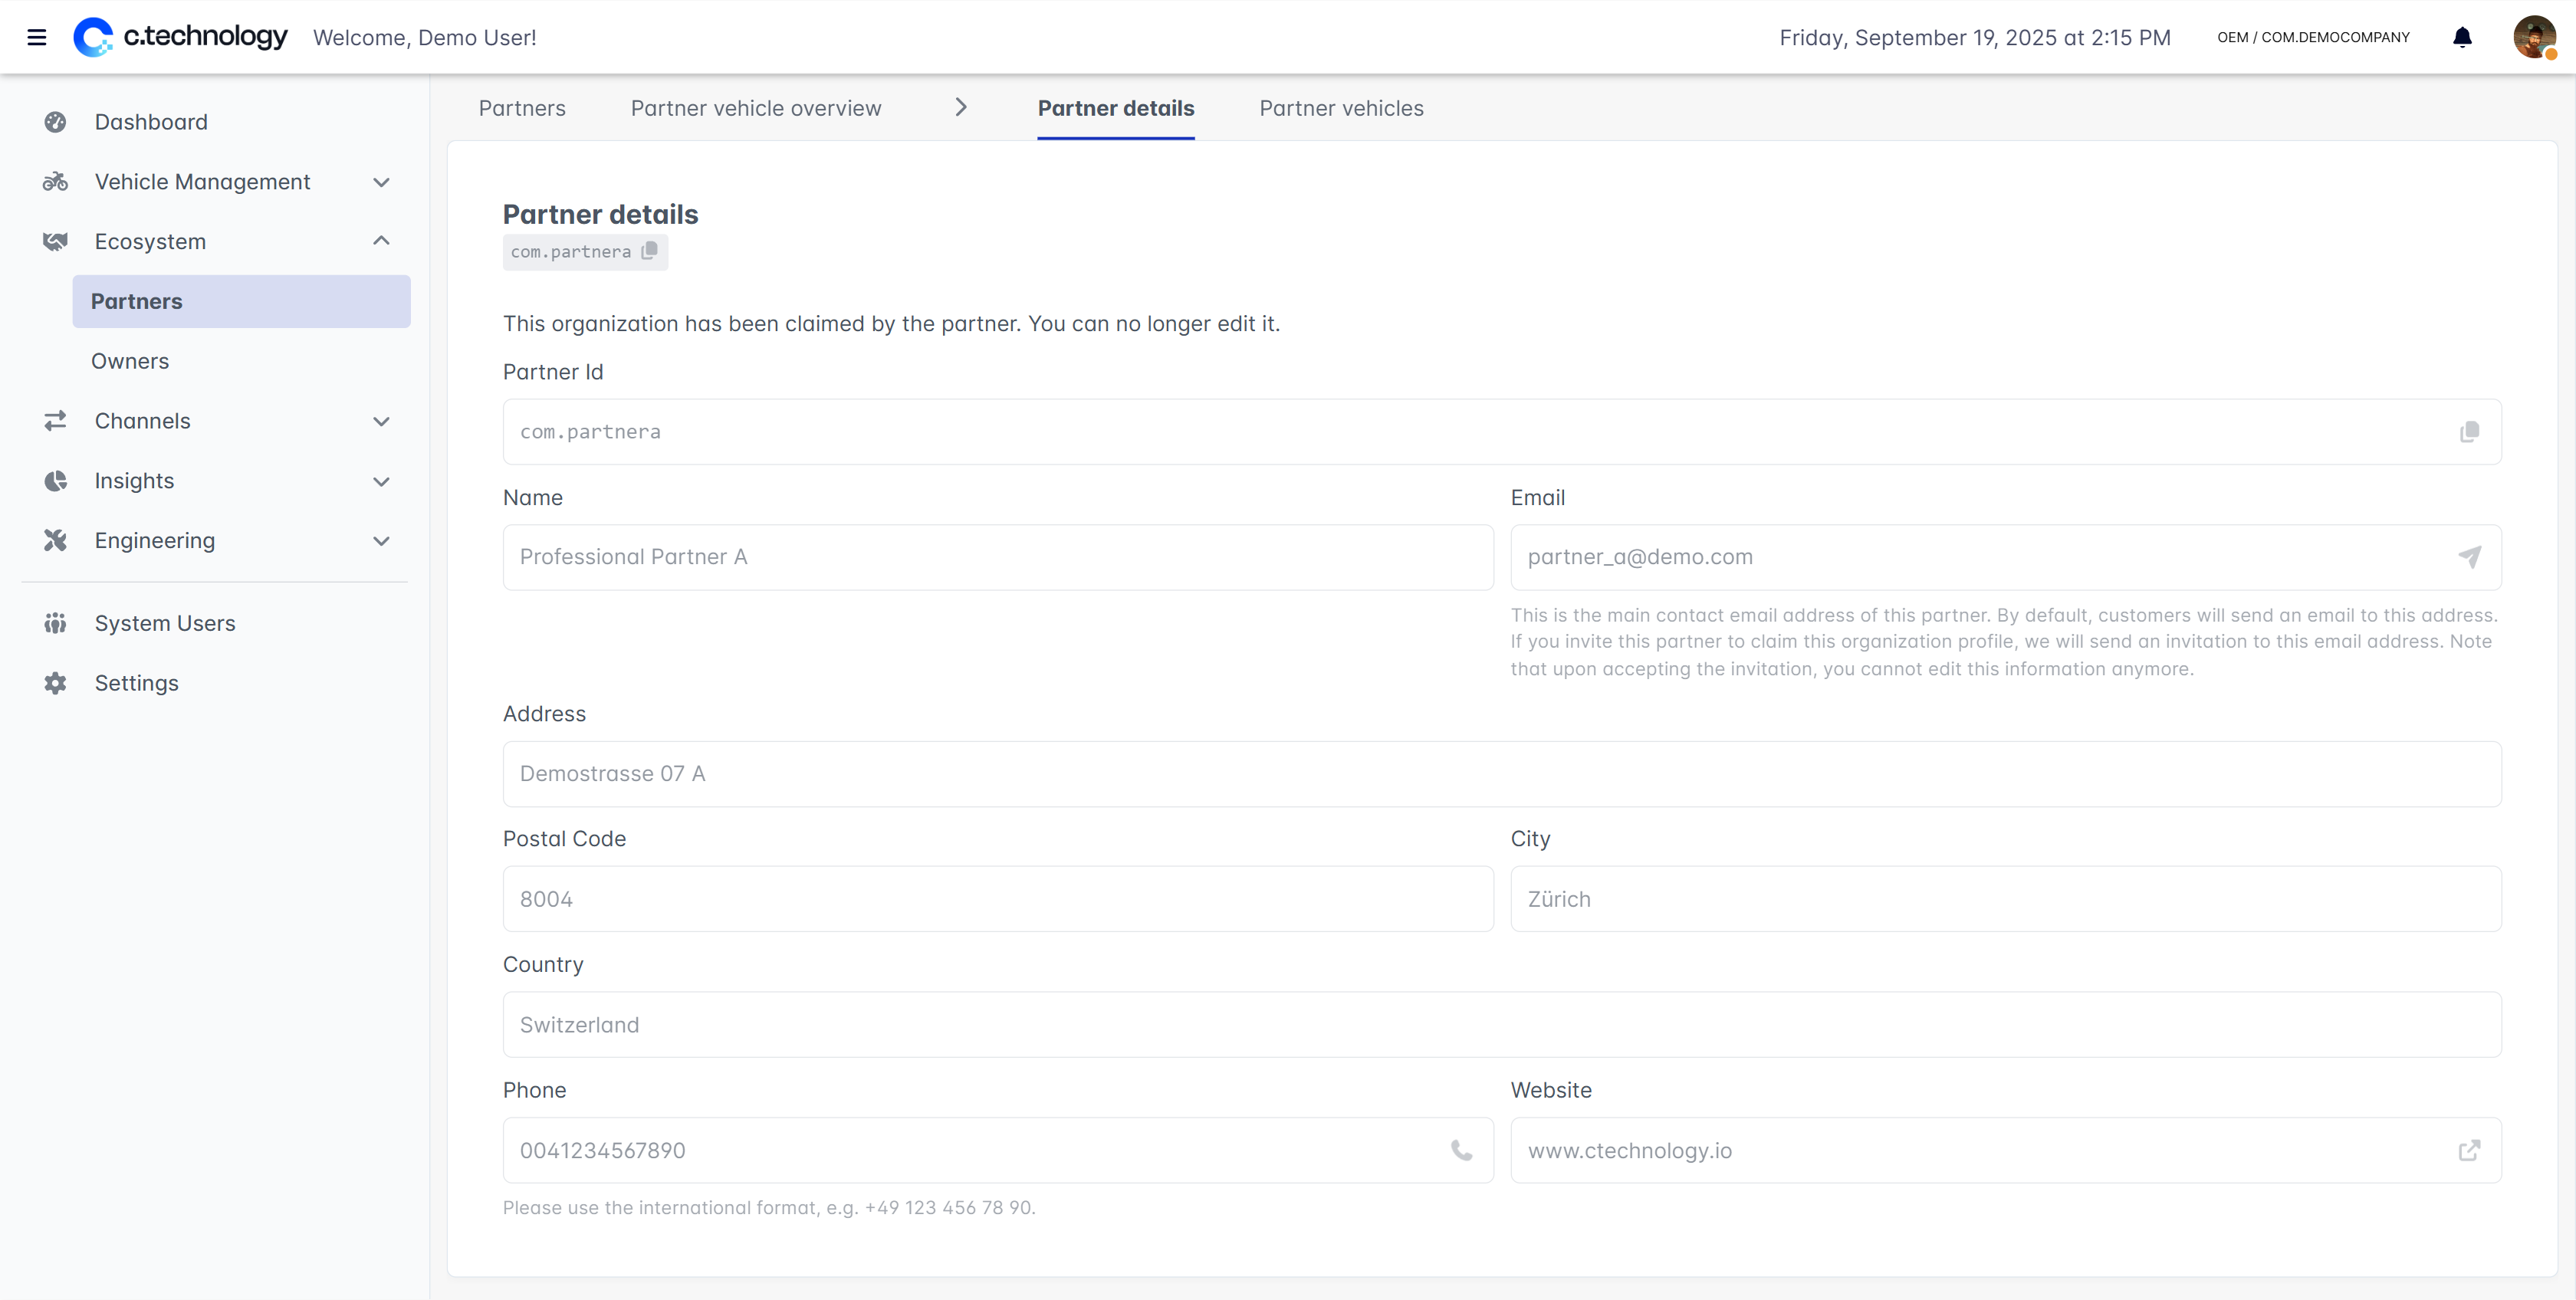The image size is (2576, 1300).
Task: Go to the Partners tab
Action: [522, 108]
